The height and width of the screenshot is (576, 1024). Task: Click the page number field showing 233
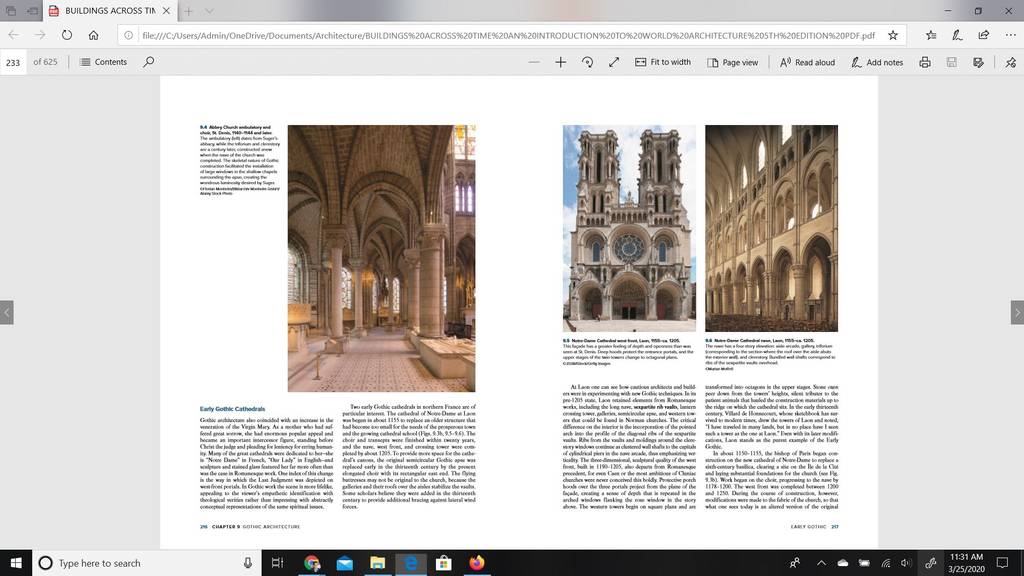(x=13, y=62)
